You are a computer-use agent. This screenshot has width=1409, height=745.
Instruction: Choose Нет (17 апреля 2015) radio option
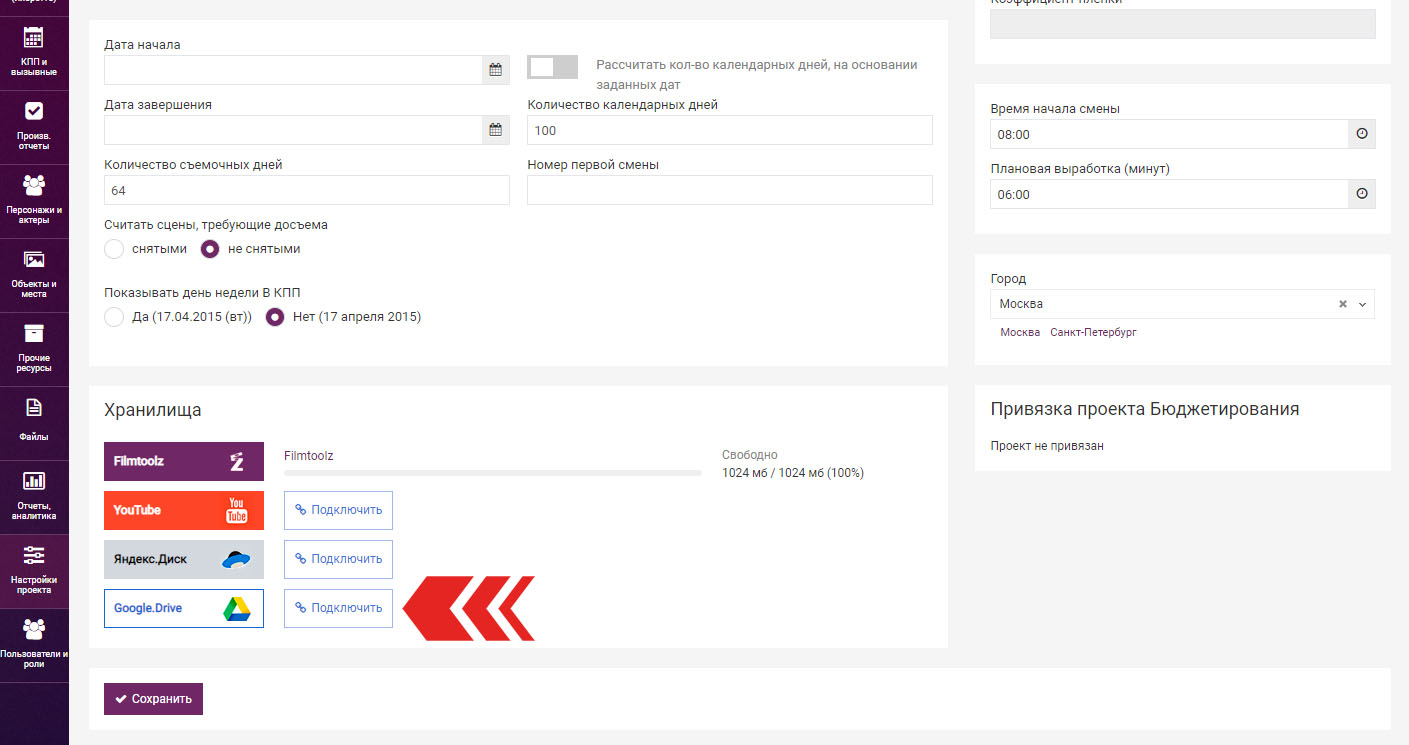pos(275,317)
